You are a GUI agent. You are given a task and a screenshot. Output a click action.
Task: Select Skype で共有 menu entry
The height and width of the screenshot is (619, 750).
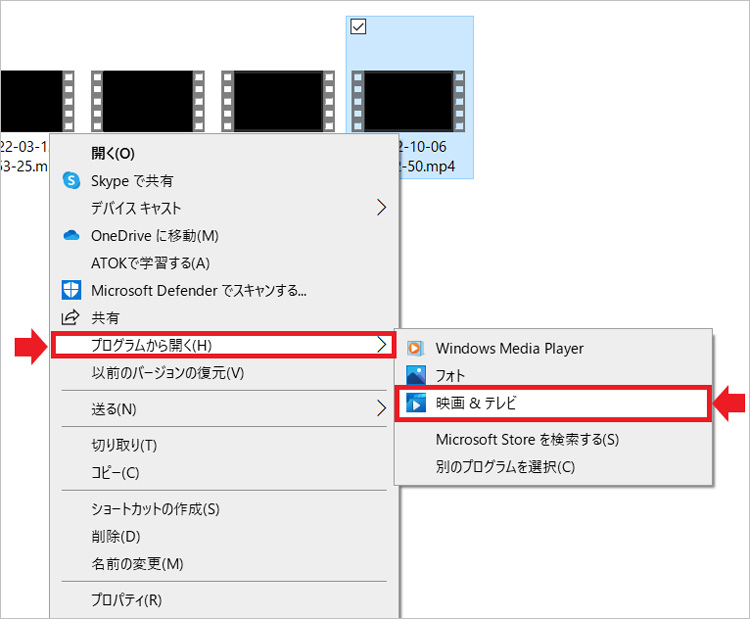pos(225,180)
